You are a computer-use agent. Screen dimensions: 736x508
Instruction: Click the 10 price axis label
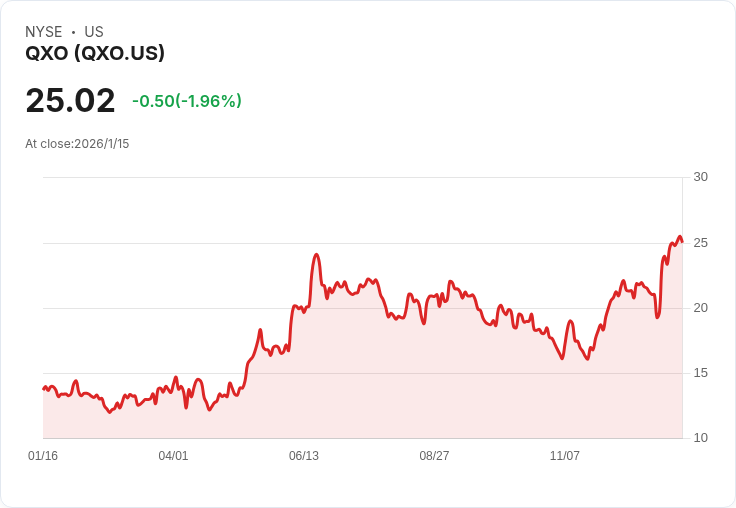700,438
